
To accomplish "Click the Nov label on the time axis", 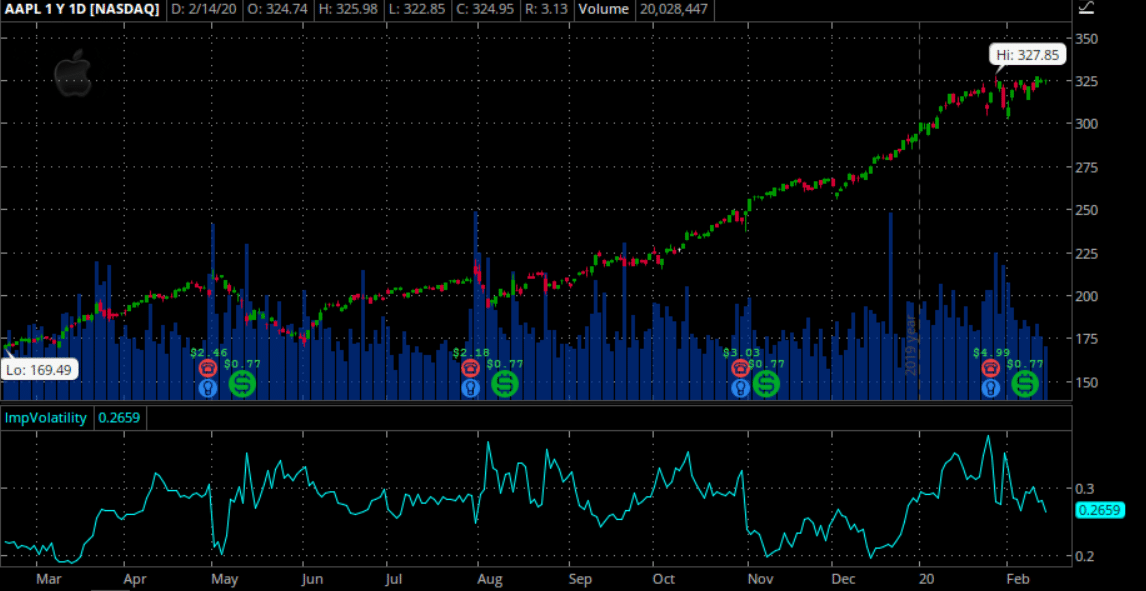I will pyautogui.click(x=761, y=580).
